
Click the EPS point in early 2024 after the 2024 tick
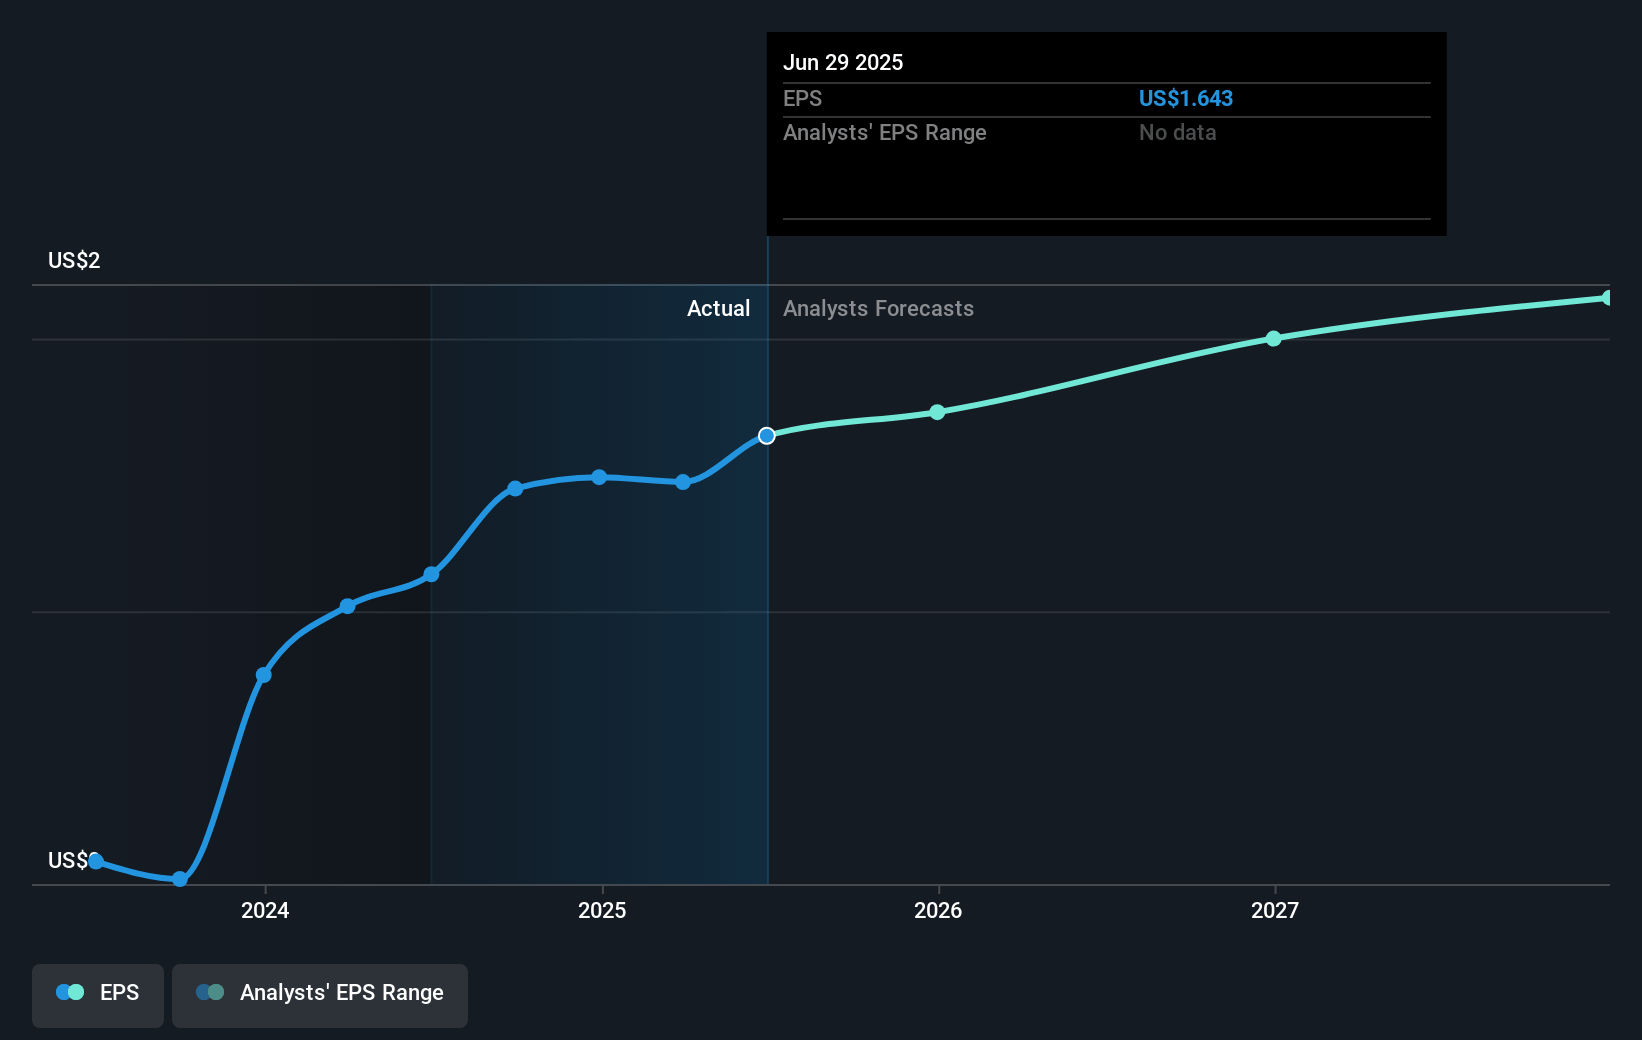point(347,606)
